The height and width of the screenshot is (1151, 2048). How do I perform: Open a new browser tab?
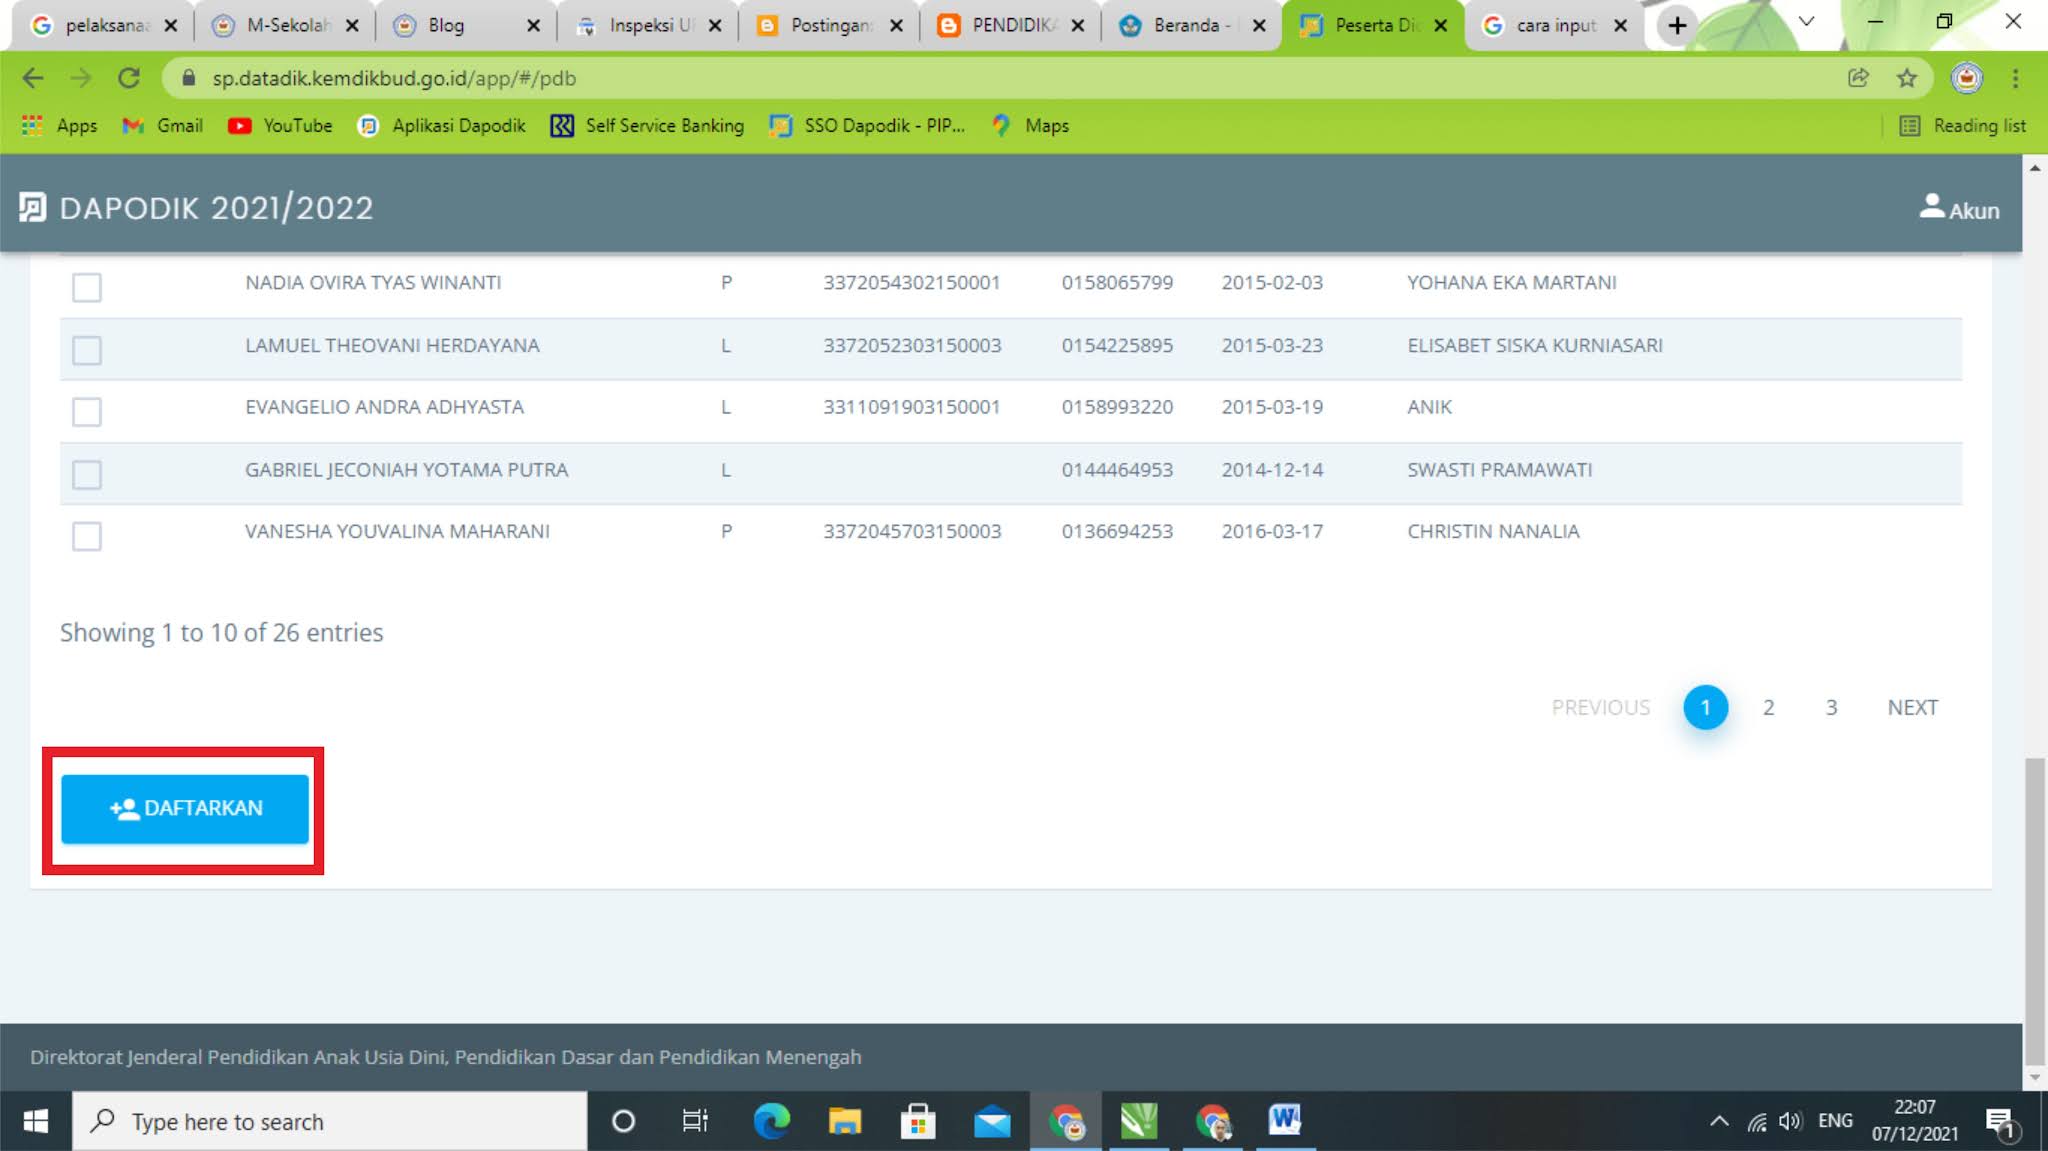coord(1677,25)
